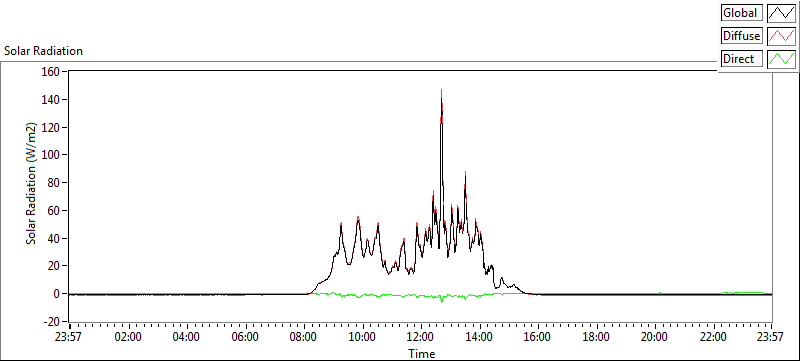Click the -20 y-axis minimum value
The width and height of the screenshot is (800, 361).
[x=51, y=321]
